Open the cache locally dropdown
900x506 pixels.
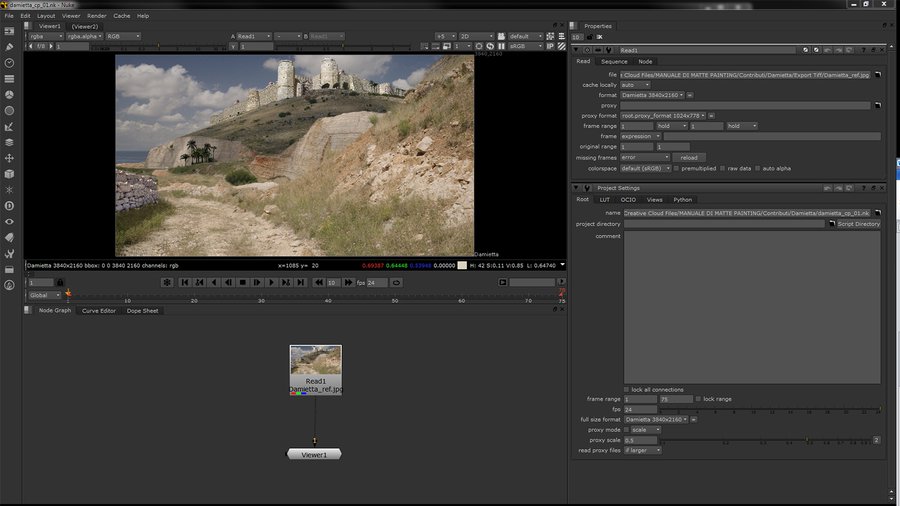tap(635, 85)
